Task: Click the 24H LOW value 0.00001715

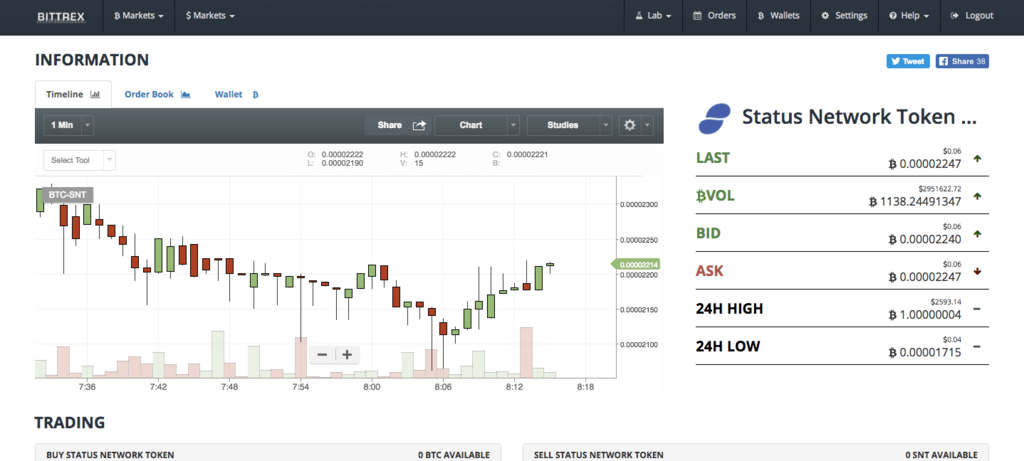Action: pyautogui.click(x=925, y=353)
